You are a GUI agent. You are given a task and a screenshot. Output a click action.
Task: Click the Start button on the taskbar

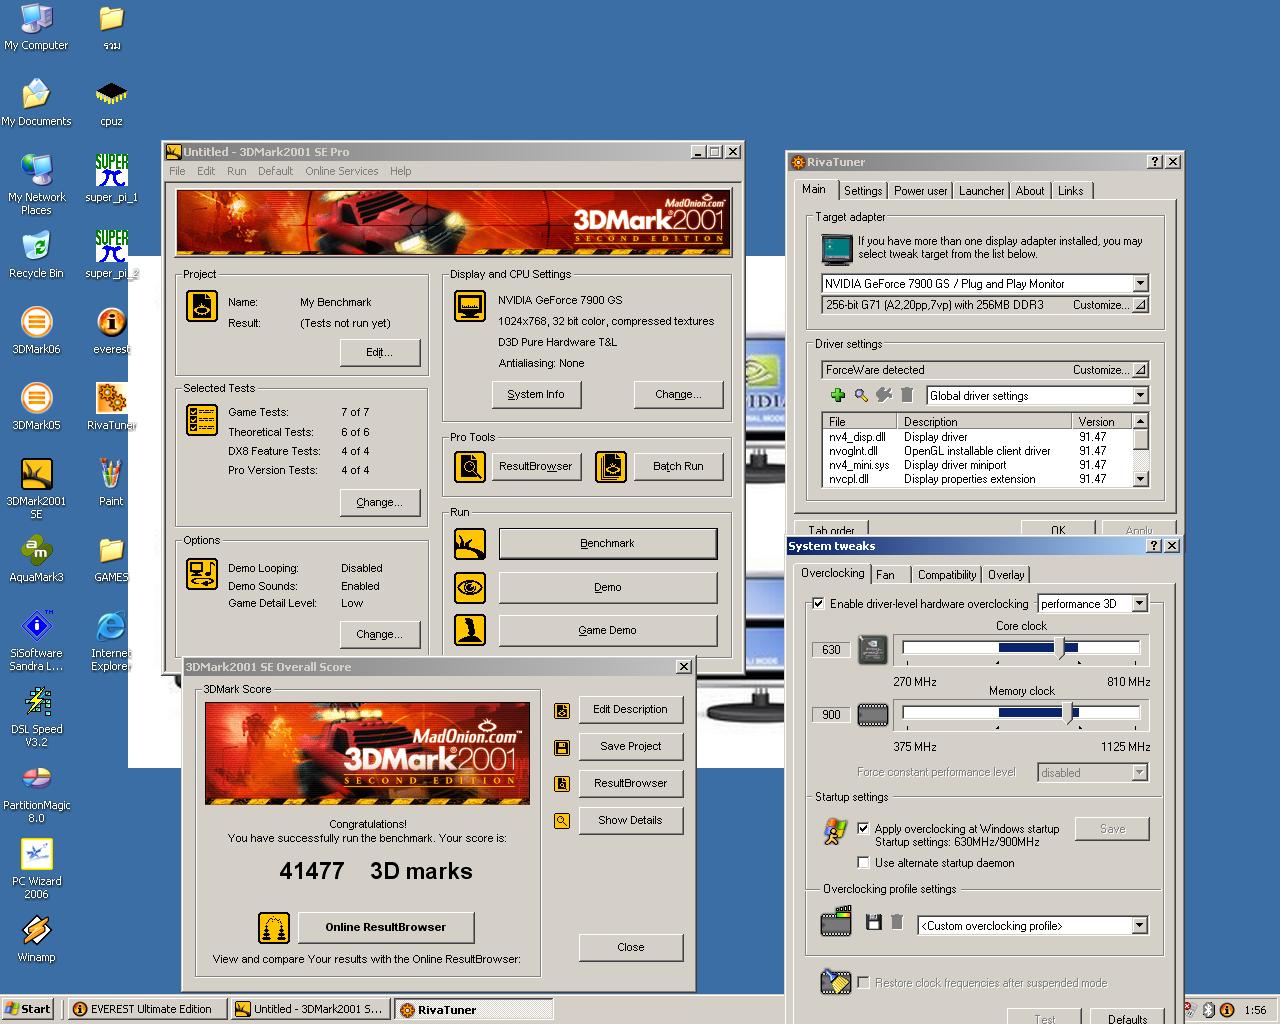click(28, 1009)
